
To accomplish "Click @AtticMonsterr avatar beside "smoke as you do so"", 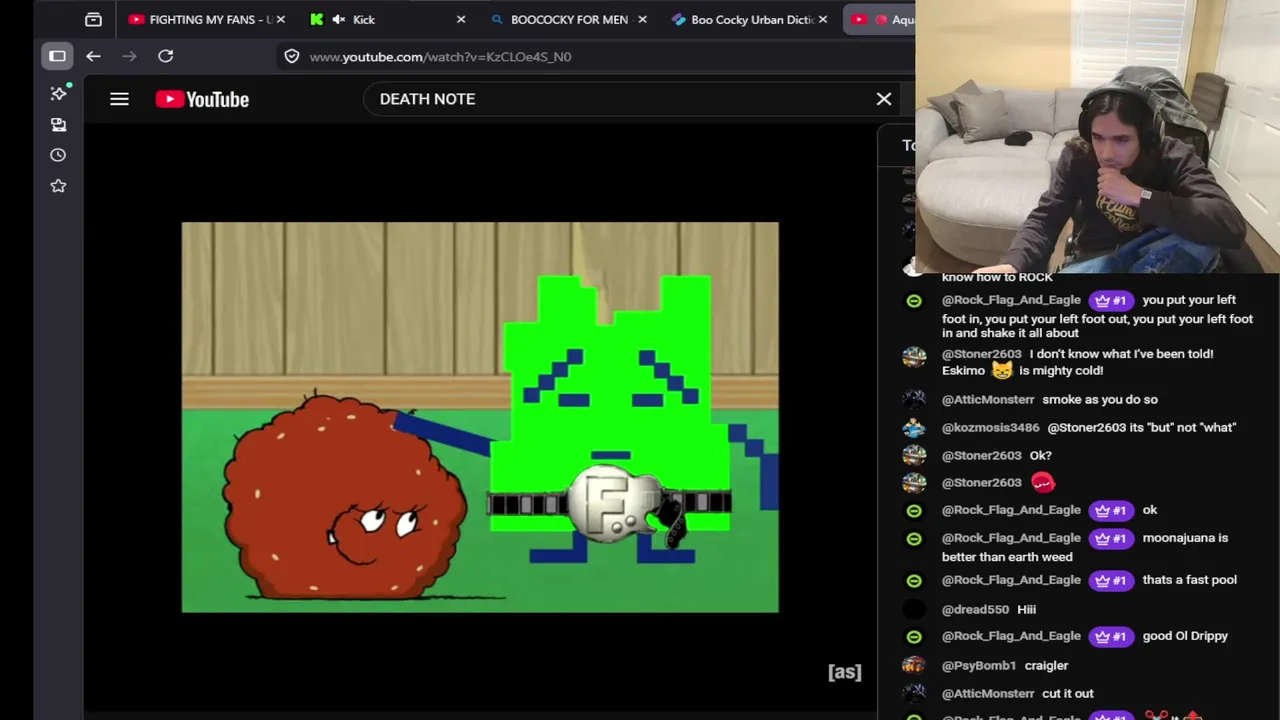I will [914, 399].
